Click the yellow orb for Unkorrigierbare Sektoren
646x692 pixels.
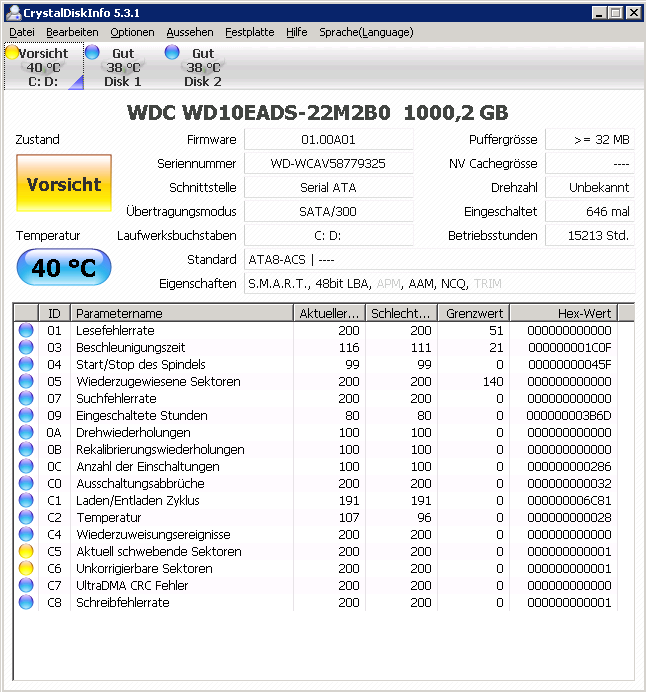(26, 568)
